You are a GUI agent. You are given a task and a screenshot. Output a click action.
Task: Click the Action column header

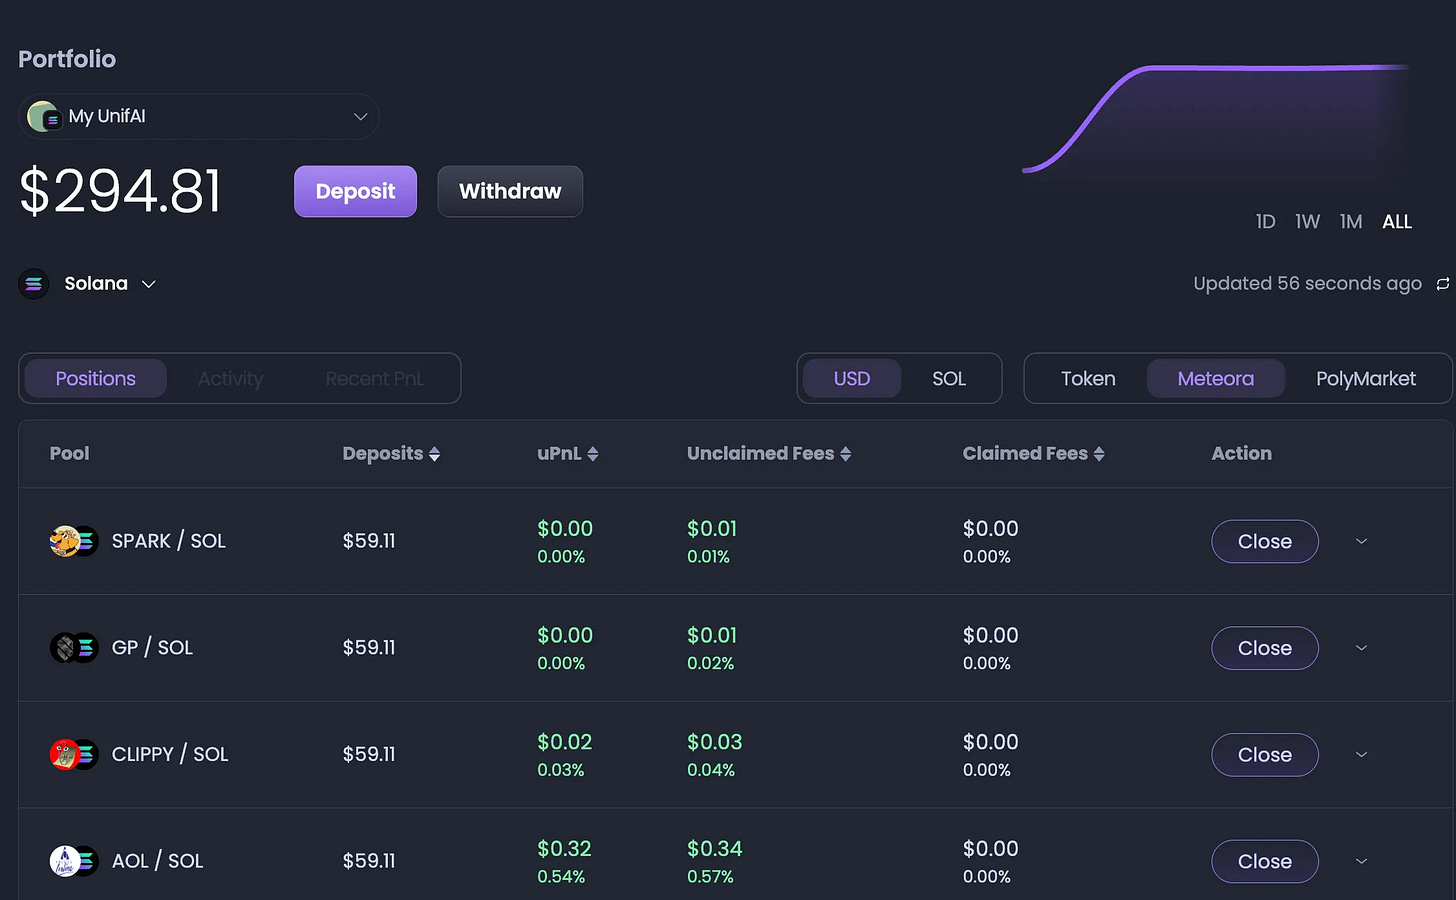(1242, 454)
